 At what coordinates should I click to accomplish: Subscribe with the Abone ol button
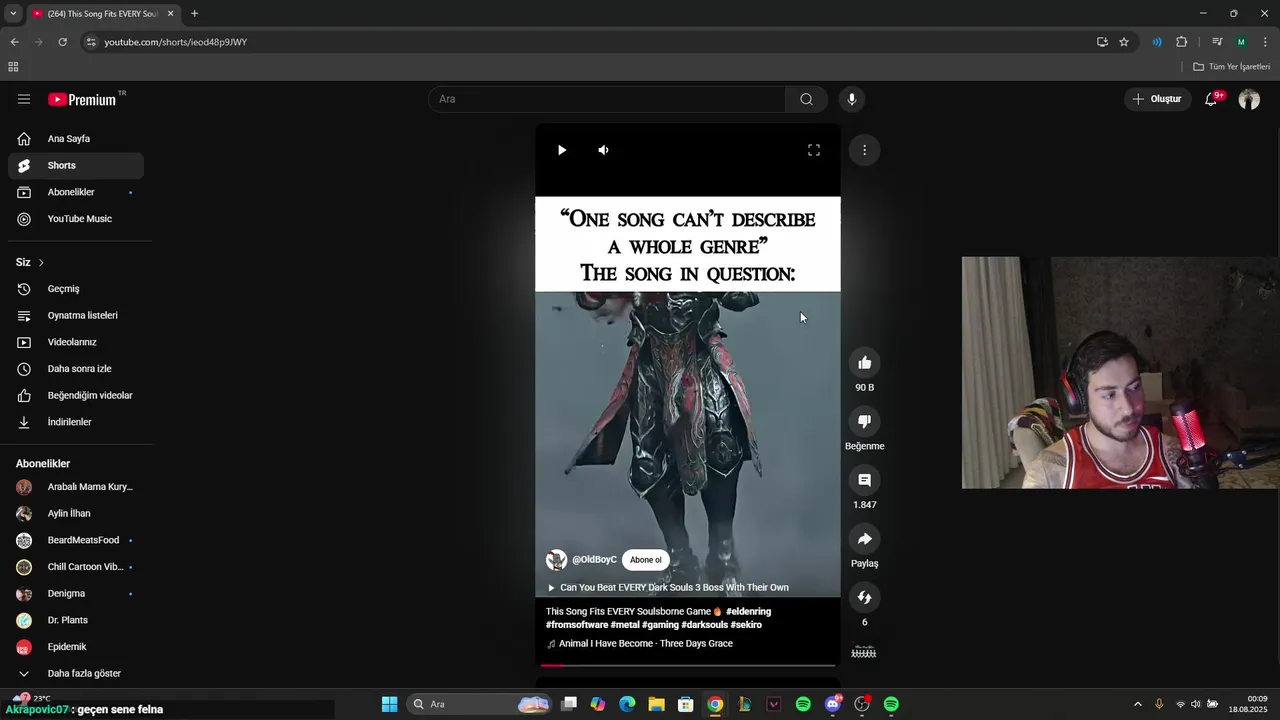[x=645, y=560]
